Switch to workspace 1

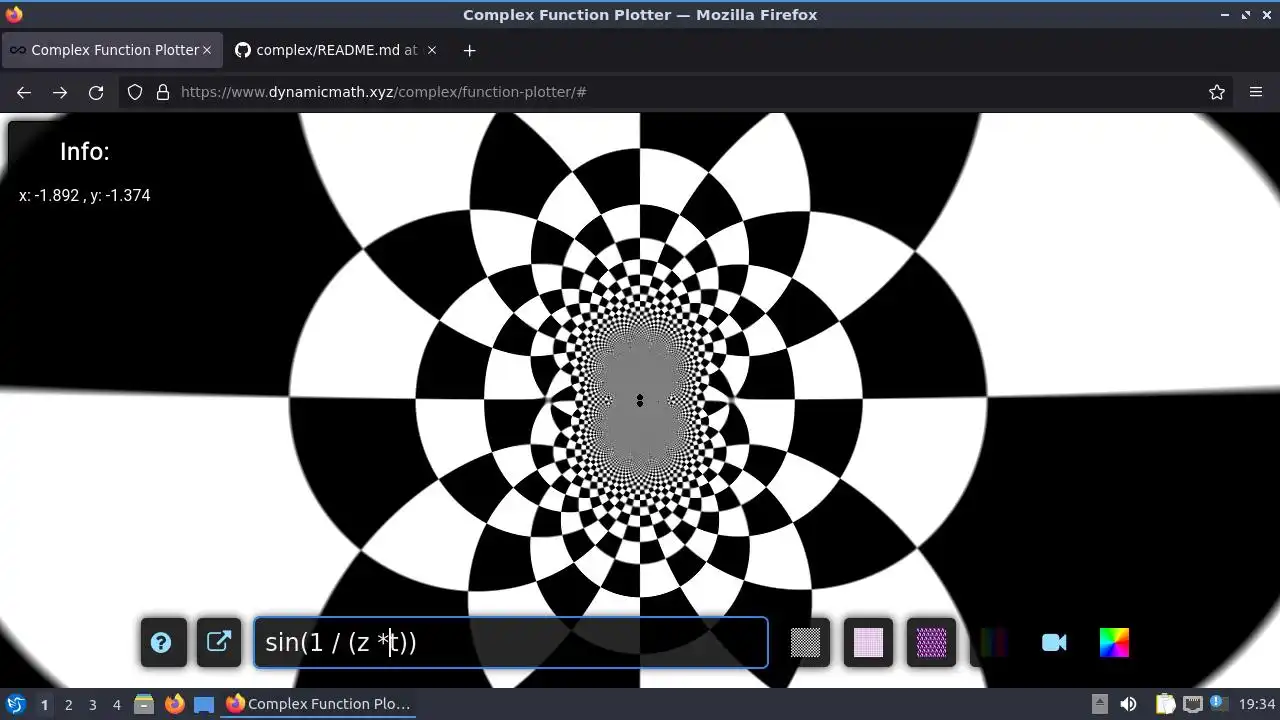(x=44, y=705)
